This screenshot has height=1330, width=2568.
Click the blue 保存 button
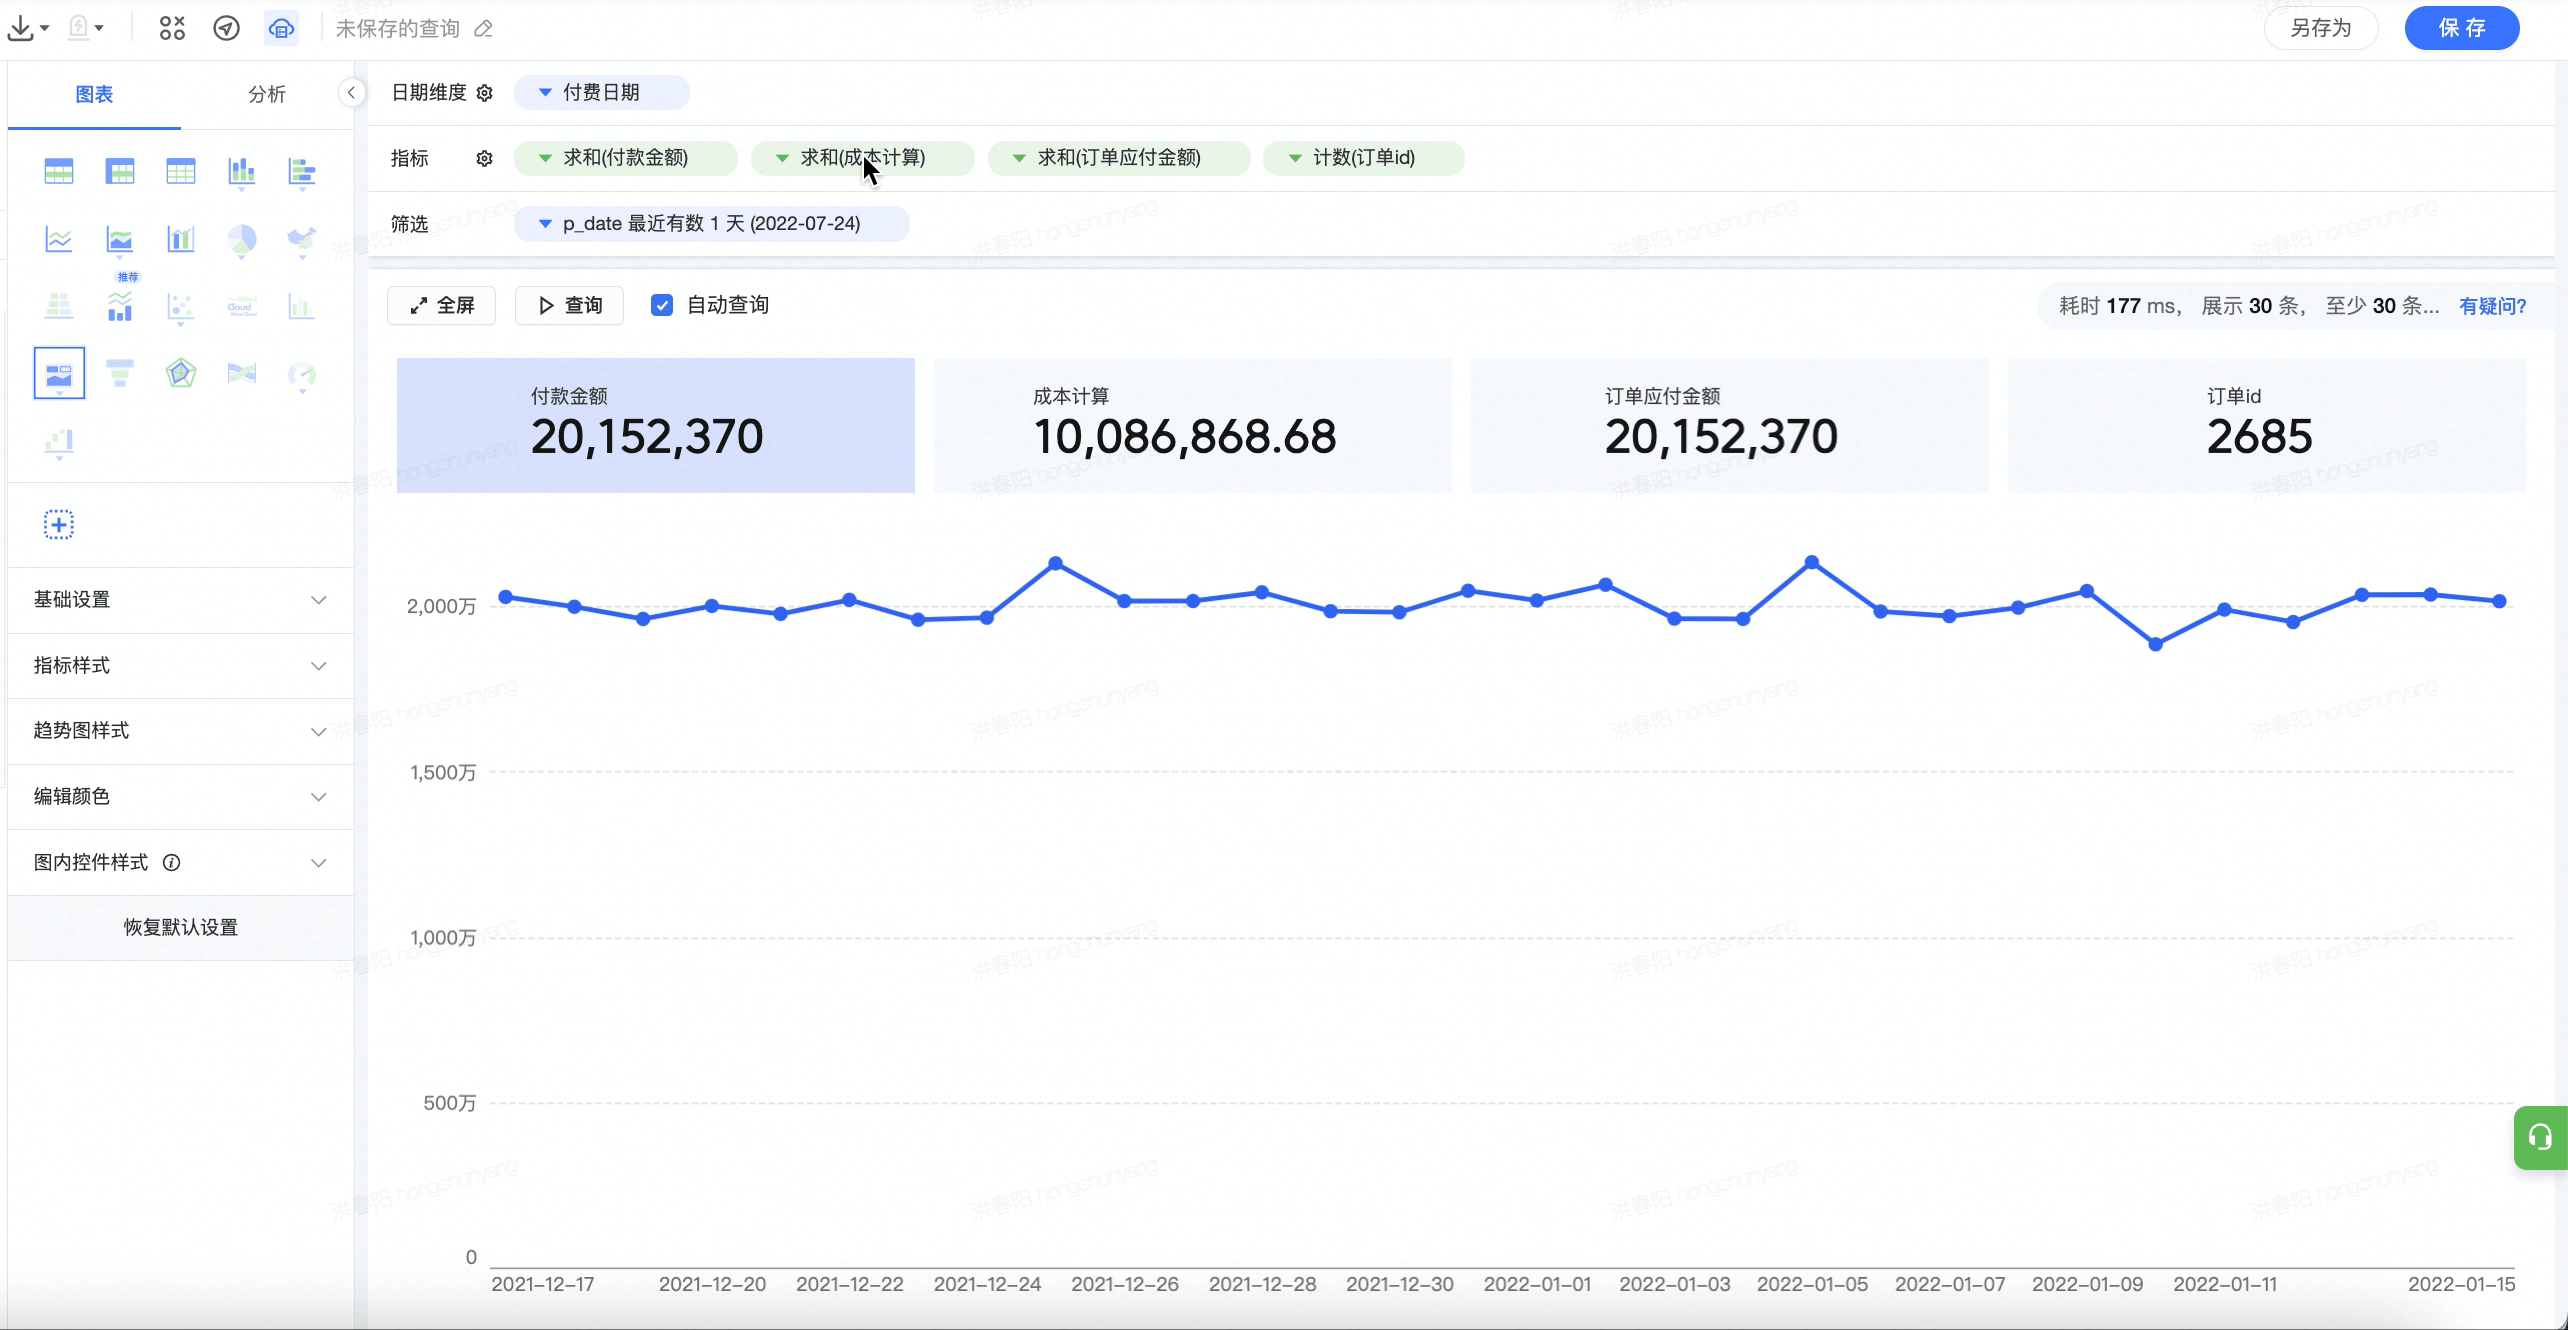(2461, 28)
